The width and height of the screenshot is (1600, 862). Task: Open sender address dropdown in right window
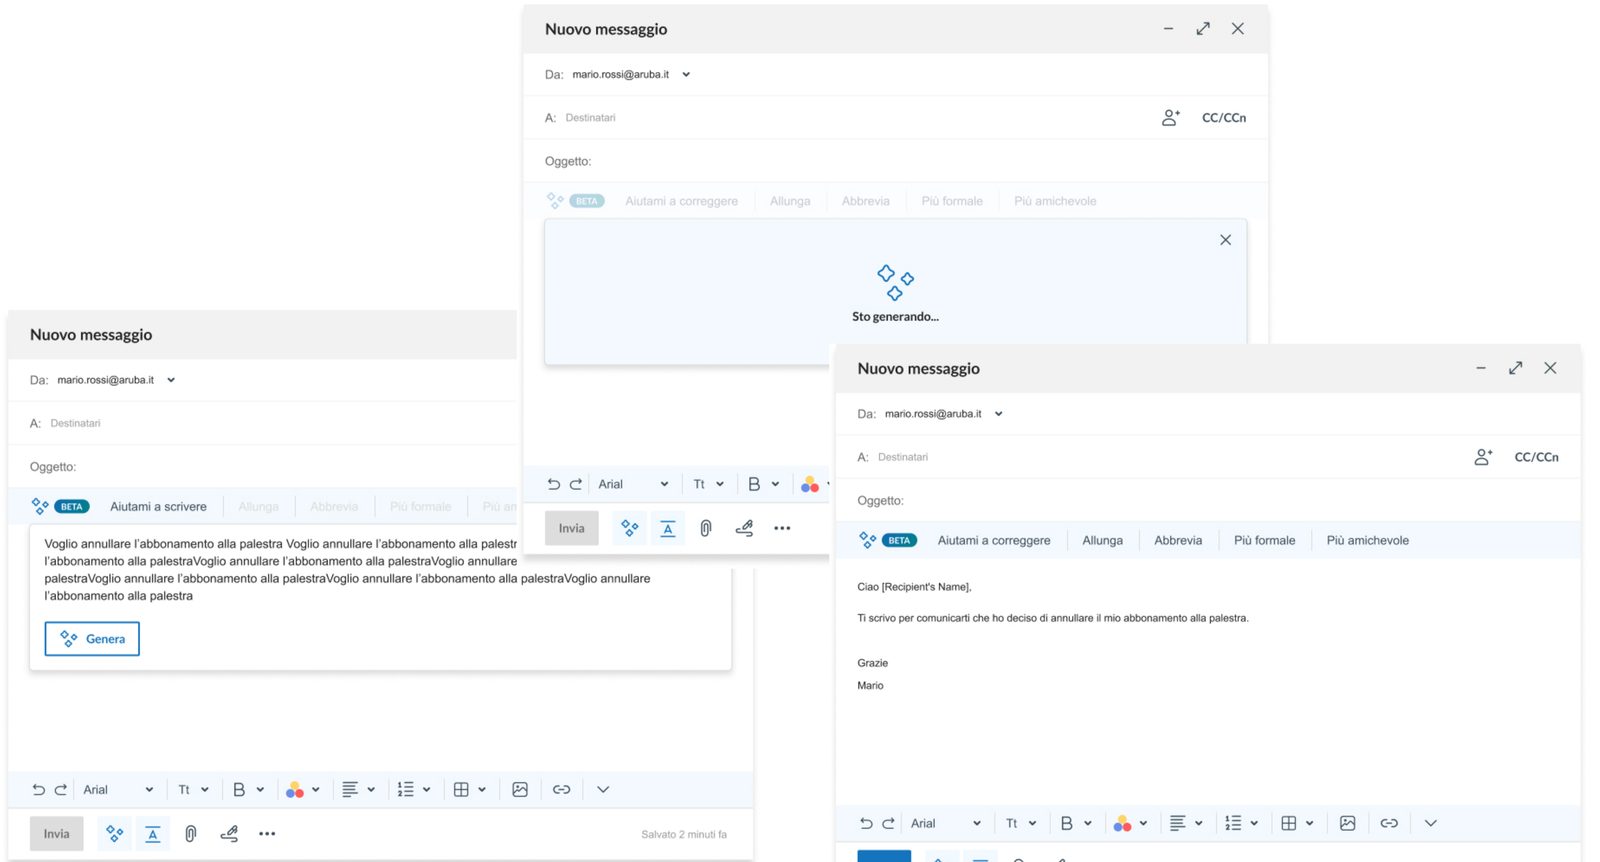[998, 414]
